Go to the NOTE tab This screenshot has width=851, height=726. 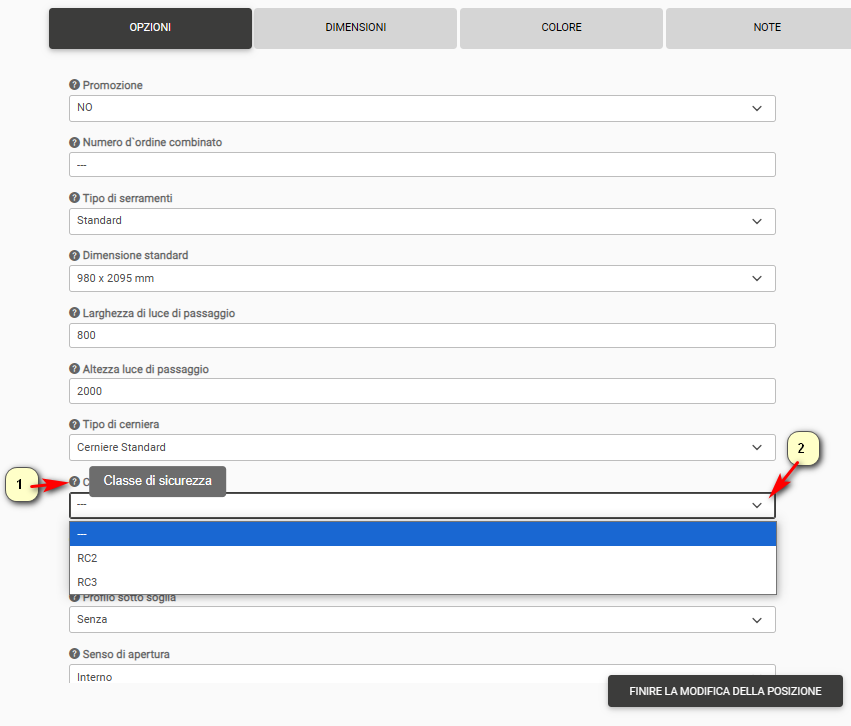[x=766, y=28]
